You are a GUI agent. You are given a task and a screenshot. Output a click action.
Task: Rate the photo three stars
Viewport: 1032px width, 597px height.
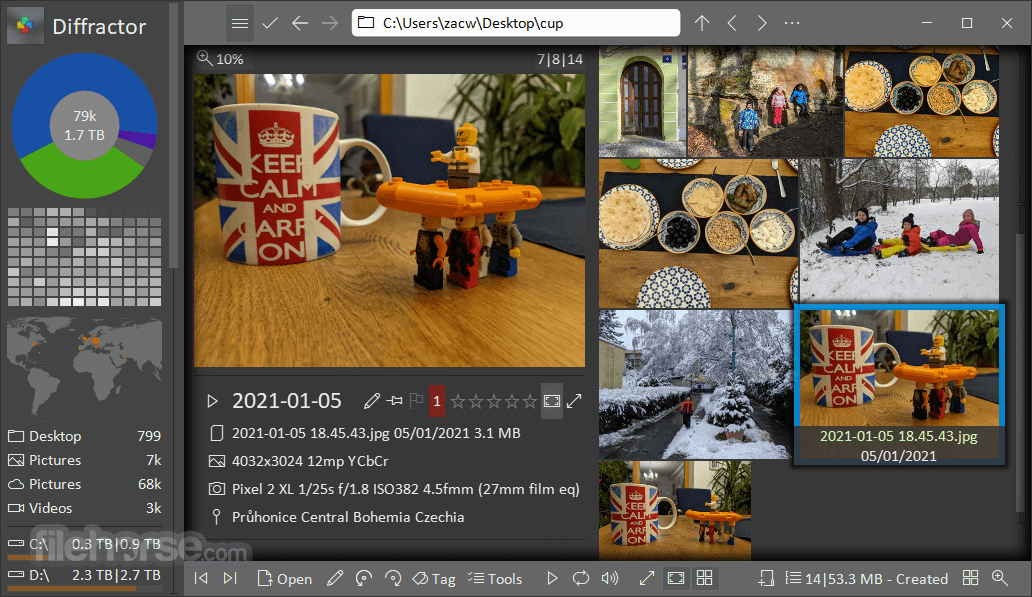494,401
